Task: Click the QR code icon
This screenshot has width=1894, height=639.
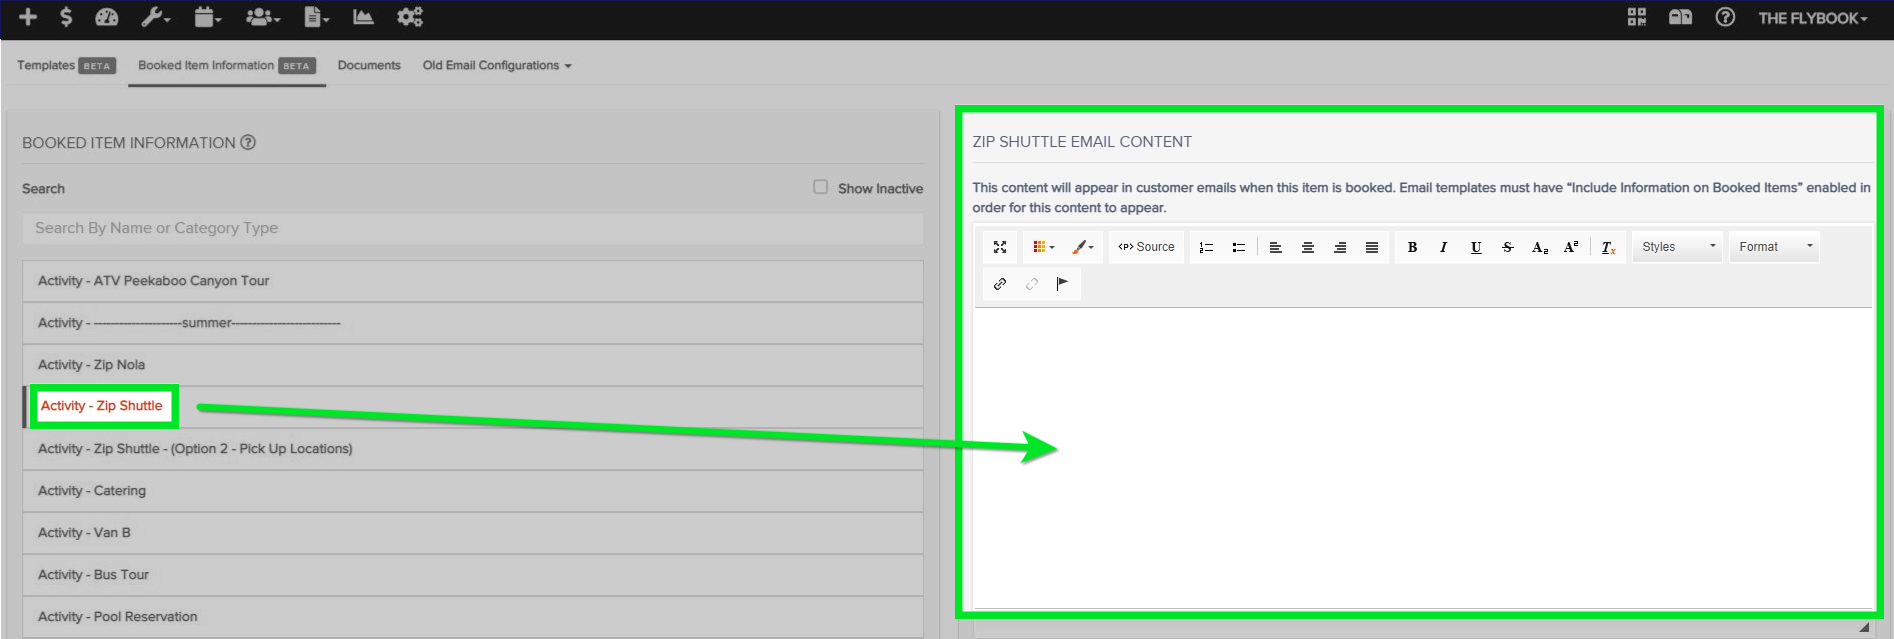Action: [x=1636, y=17]
